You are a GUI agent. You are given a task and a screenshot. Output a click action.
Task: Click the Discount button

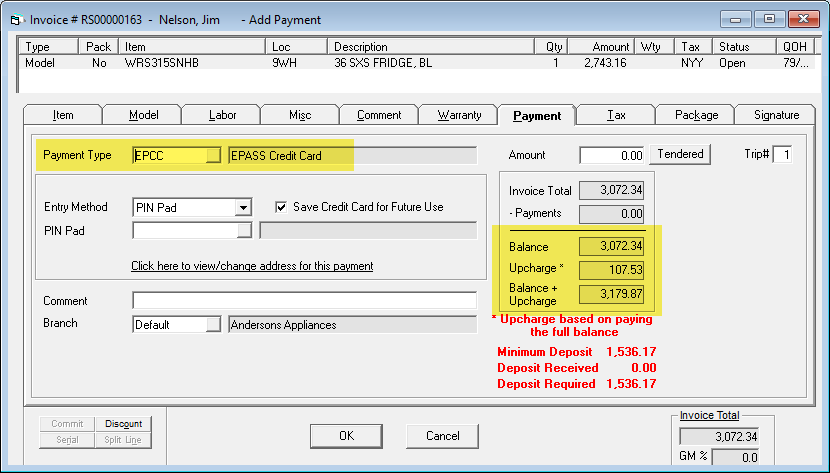pos(123,424)
